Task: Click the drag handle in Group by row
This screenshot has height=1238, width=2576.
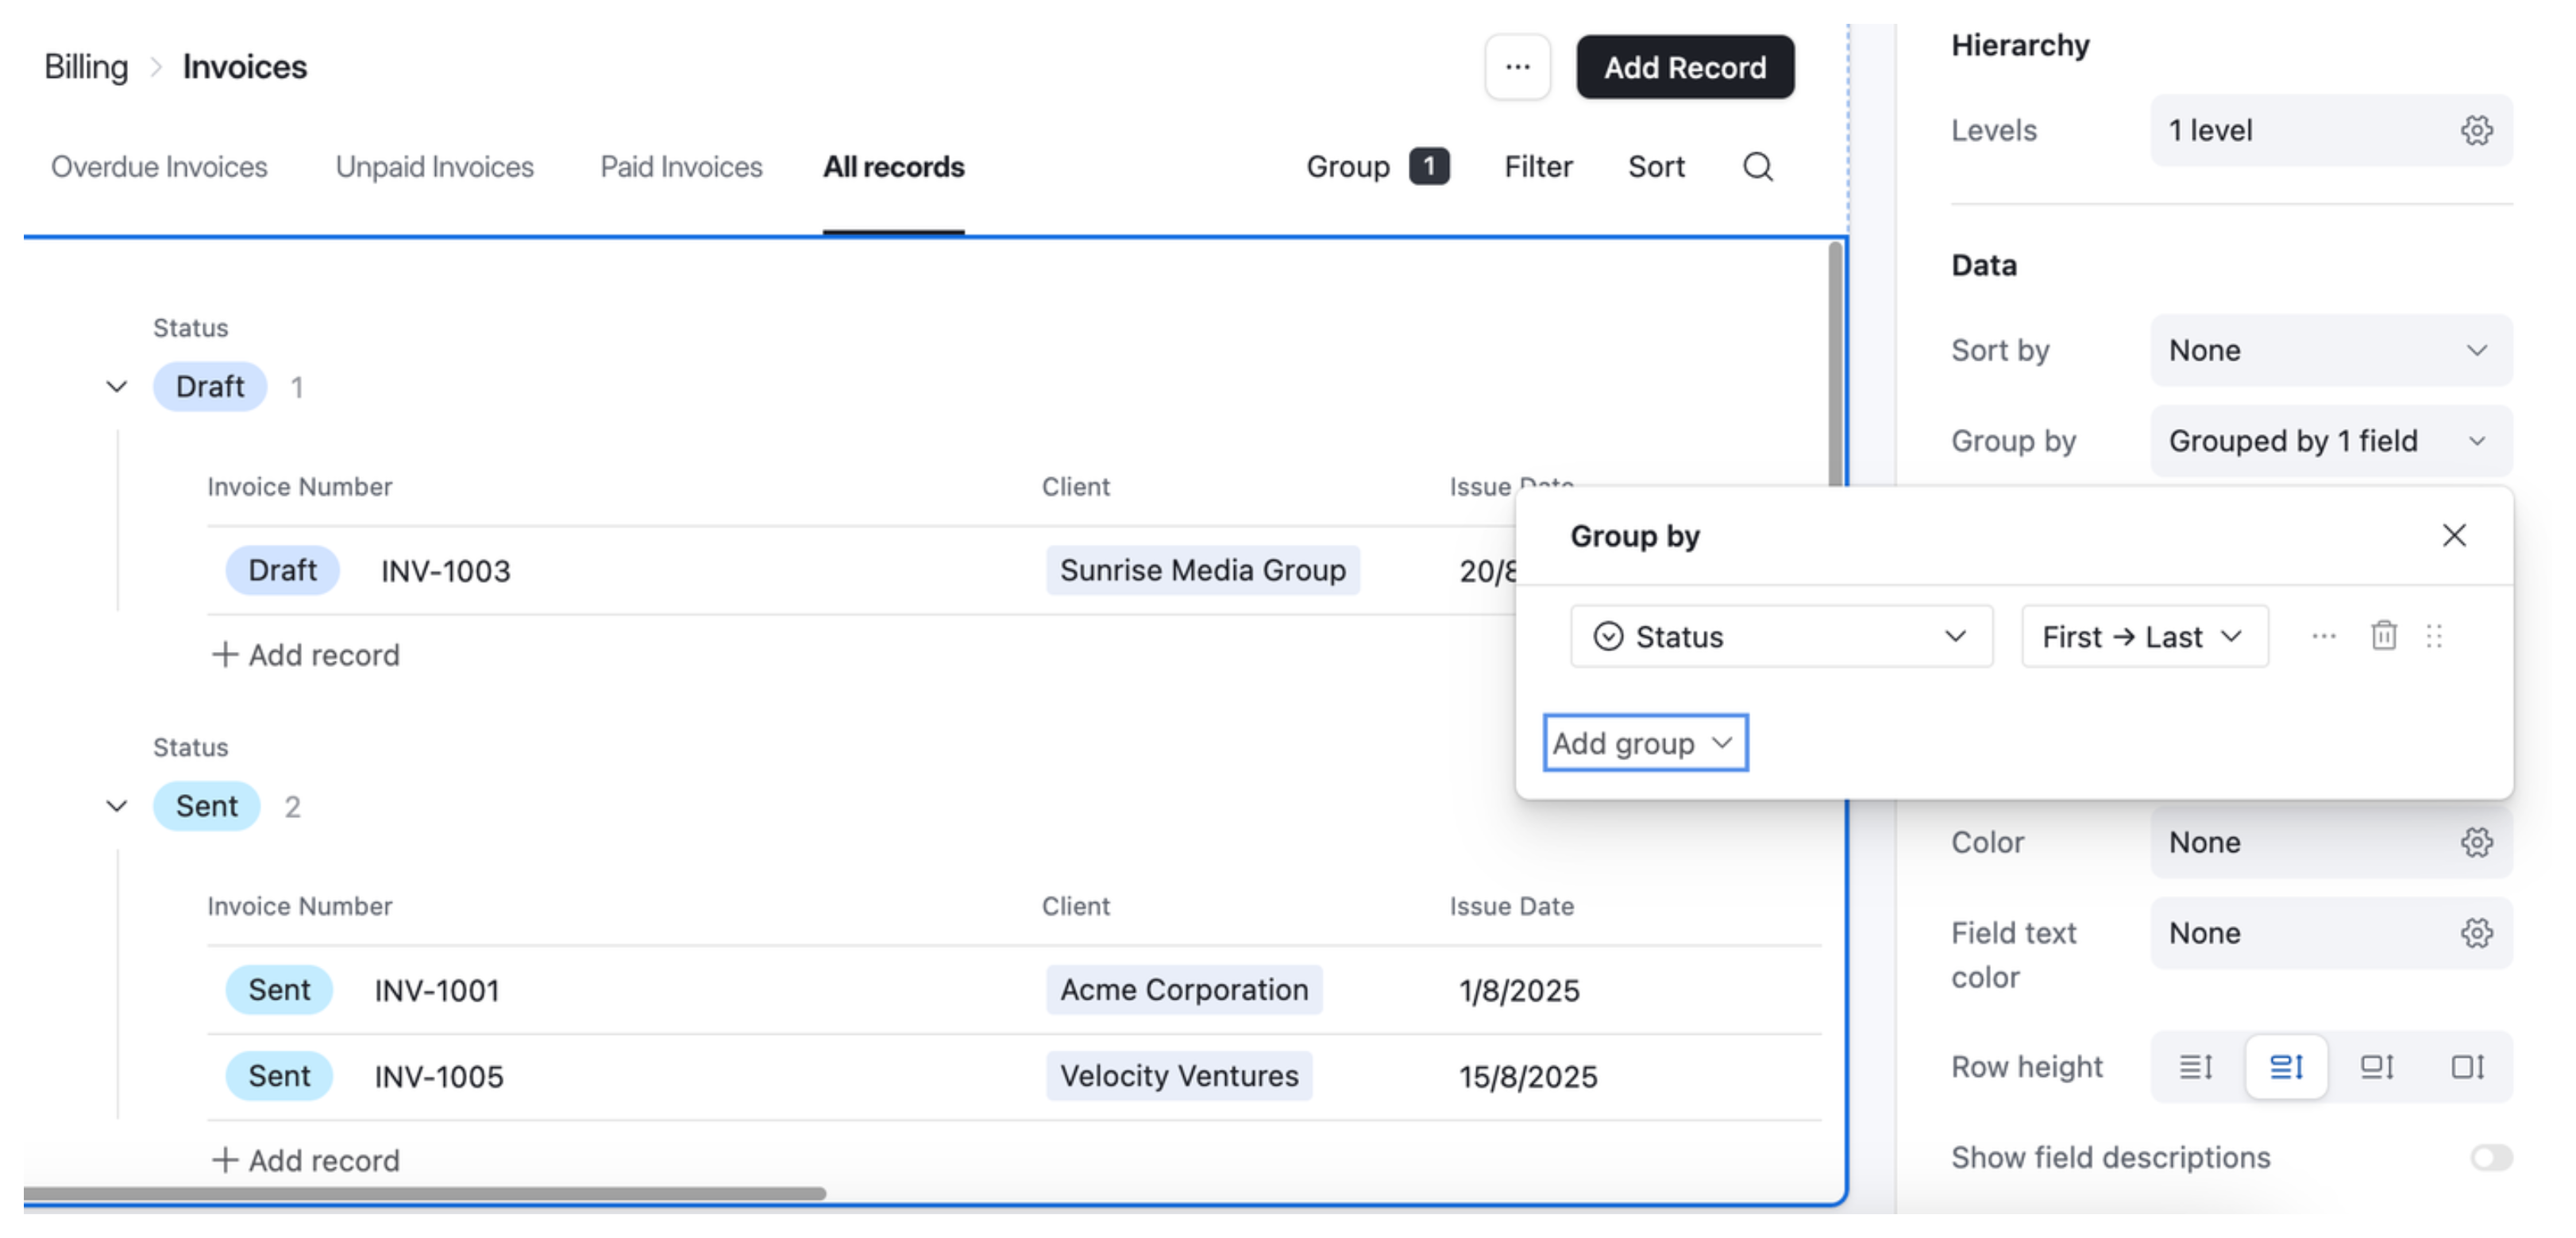Action: click(x=2434, y=636)
